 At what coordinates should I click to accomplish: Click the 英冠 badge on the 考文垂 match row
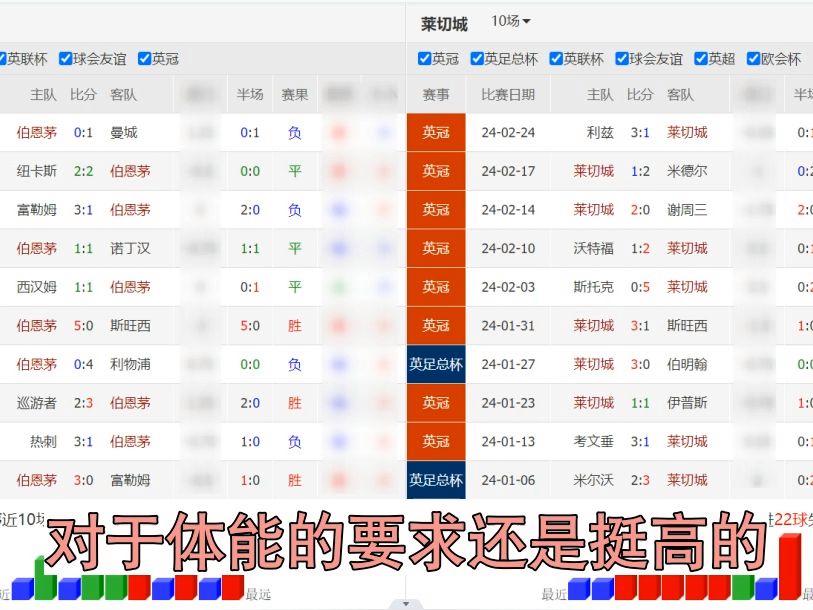436,441
